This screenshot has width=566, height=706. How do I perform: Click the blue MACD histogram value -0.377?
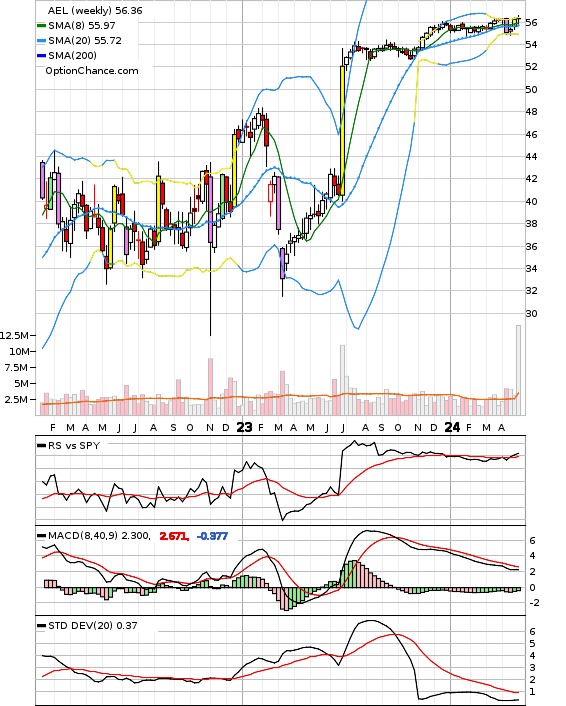coord(213,536)
